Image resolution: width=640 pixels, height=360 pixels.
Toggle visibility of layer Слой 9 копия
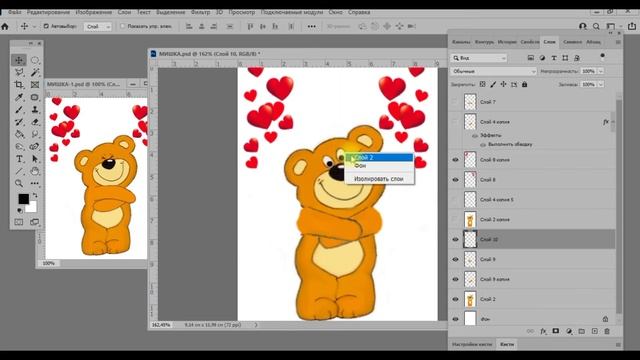click(x=456, y=280)
